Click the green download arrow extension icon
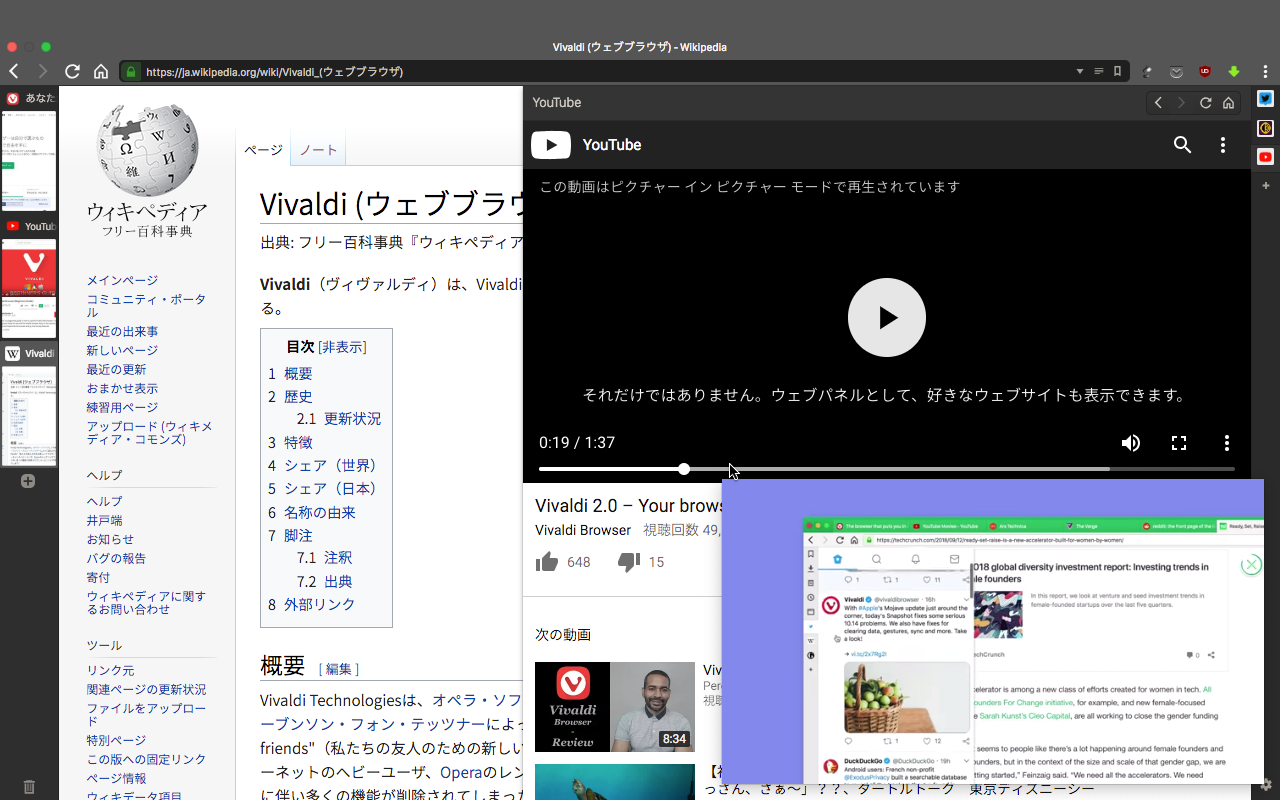 (1234, 72)
